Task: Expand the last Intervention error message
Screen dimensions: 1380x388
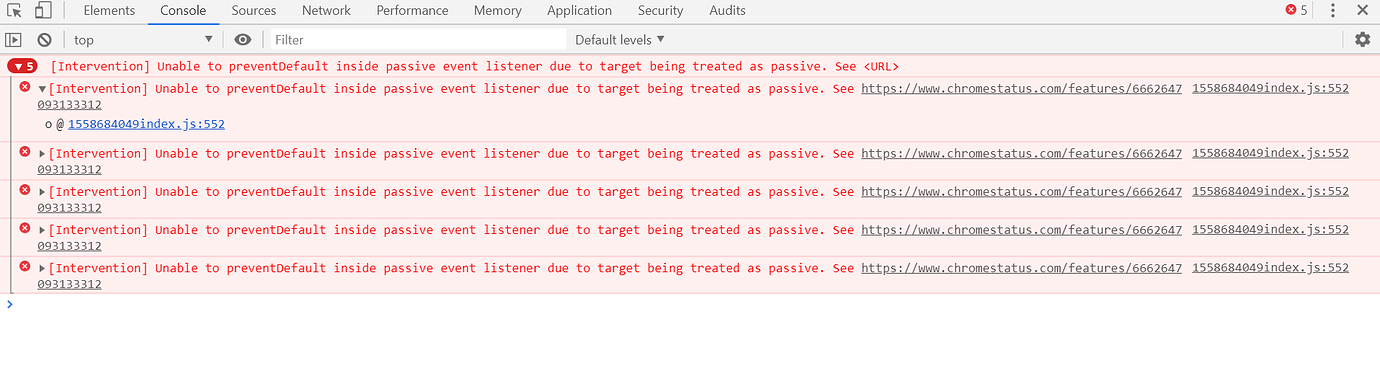Action: [42, 268]
